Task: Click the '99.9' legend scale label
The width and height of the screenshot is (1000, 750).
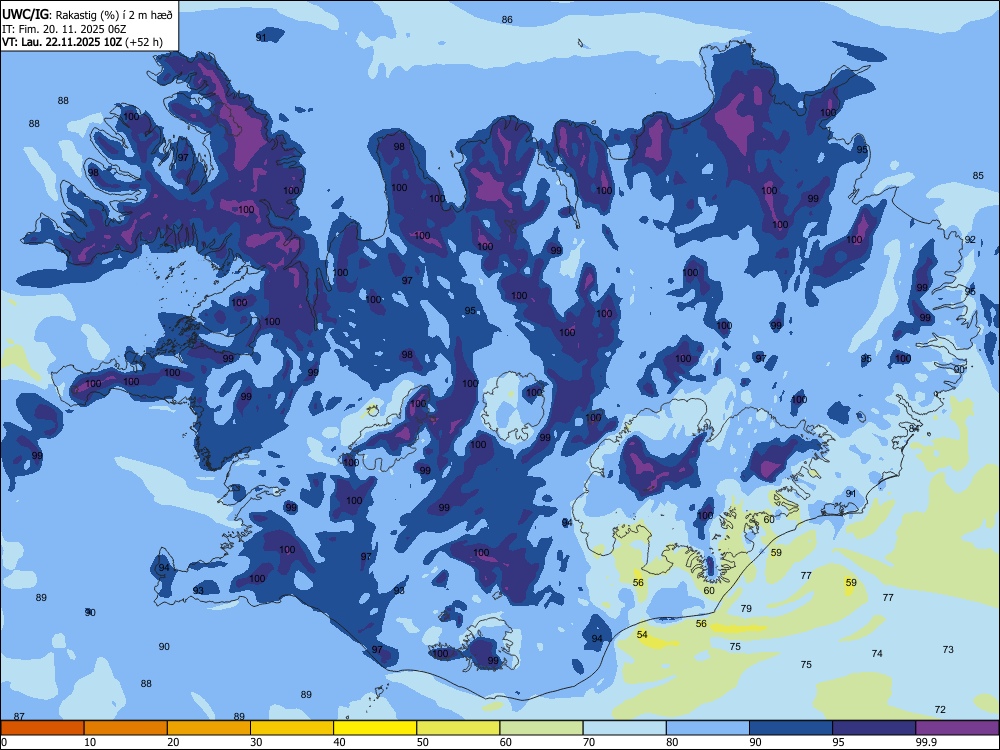Action: pos(926,742)
